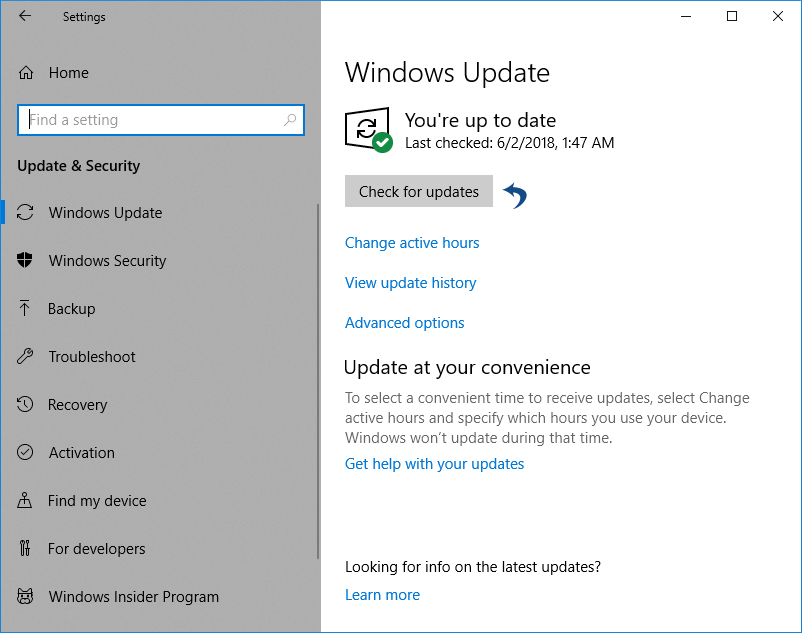Screen dimensions: 802x633
Task: Click the Recovery clock icon
Action: (x=25, y=404)
